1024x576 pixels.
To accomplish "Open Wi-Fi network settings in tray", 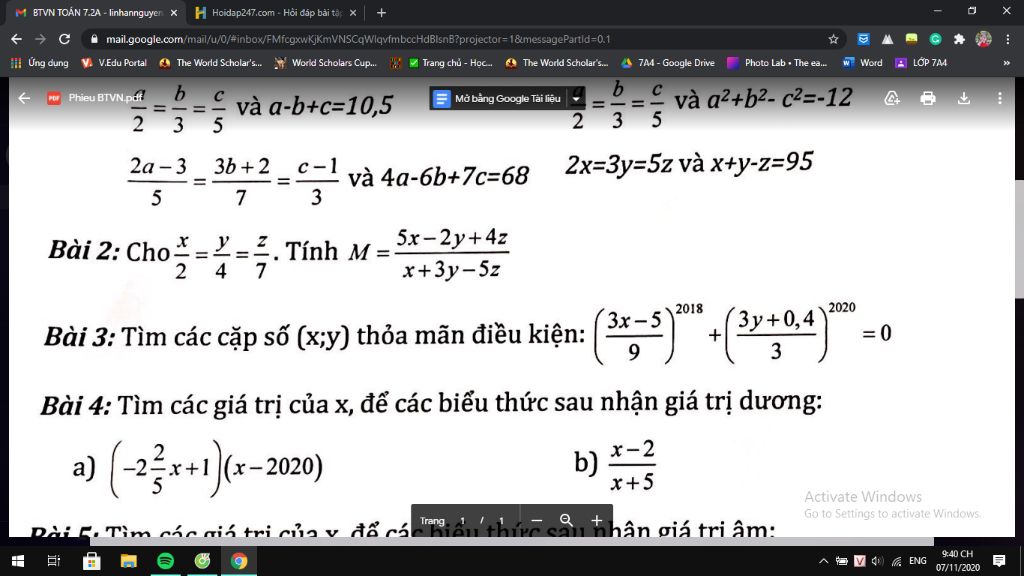I will (897, 560).
